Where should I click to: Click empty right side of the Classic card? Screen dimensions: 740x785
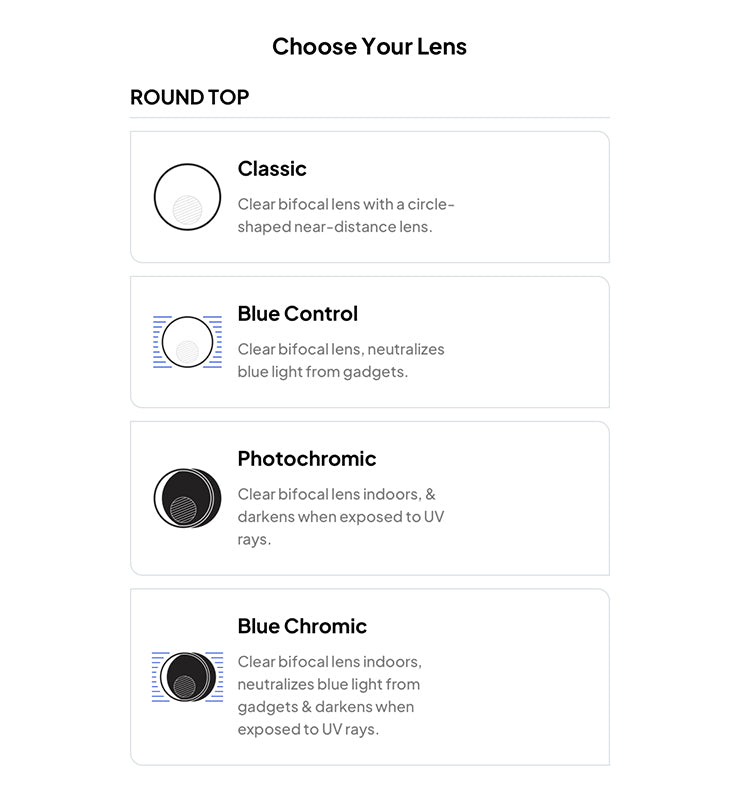tap(540, 197)
